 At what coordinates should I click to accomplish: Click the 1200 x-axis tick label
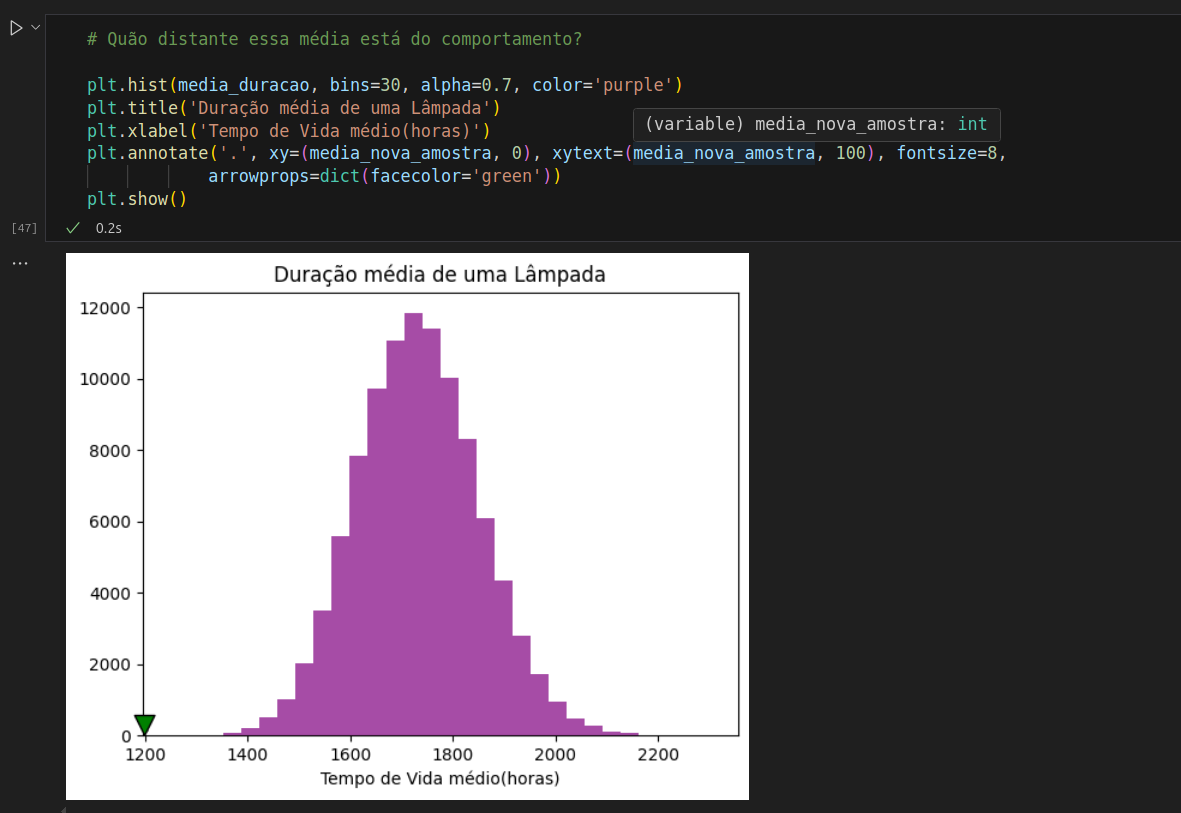tap(145, 755)
